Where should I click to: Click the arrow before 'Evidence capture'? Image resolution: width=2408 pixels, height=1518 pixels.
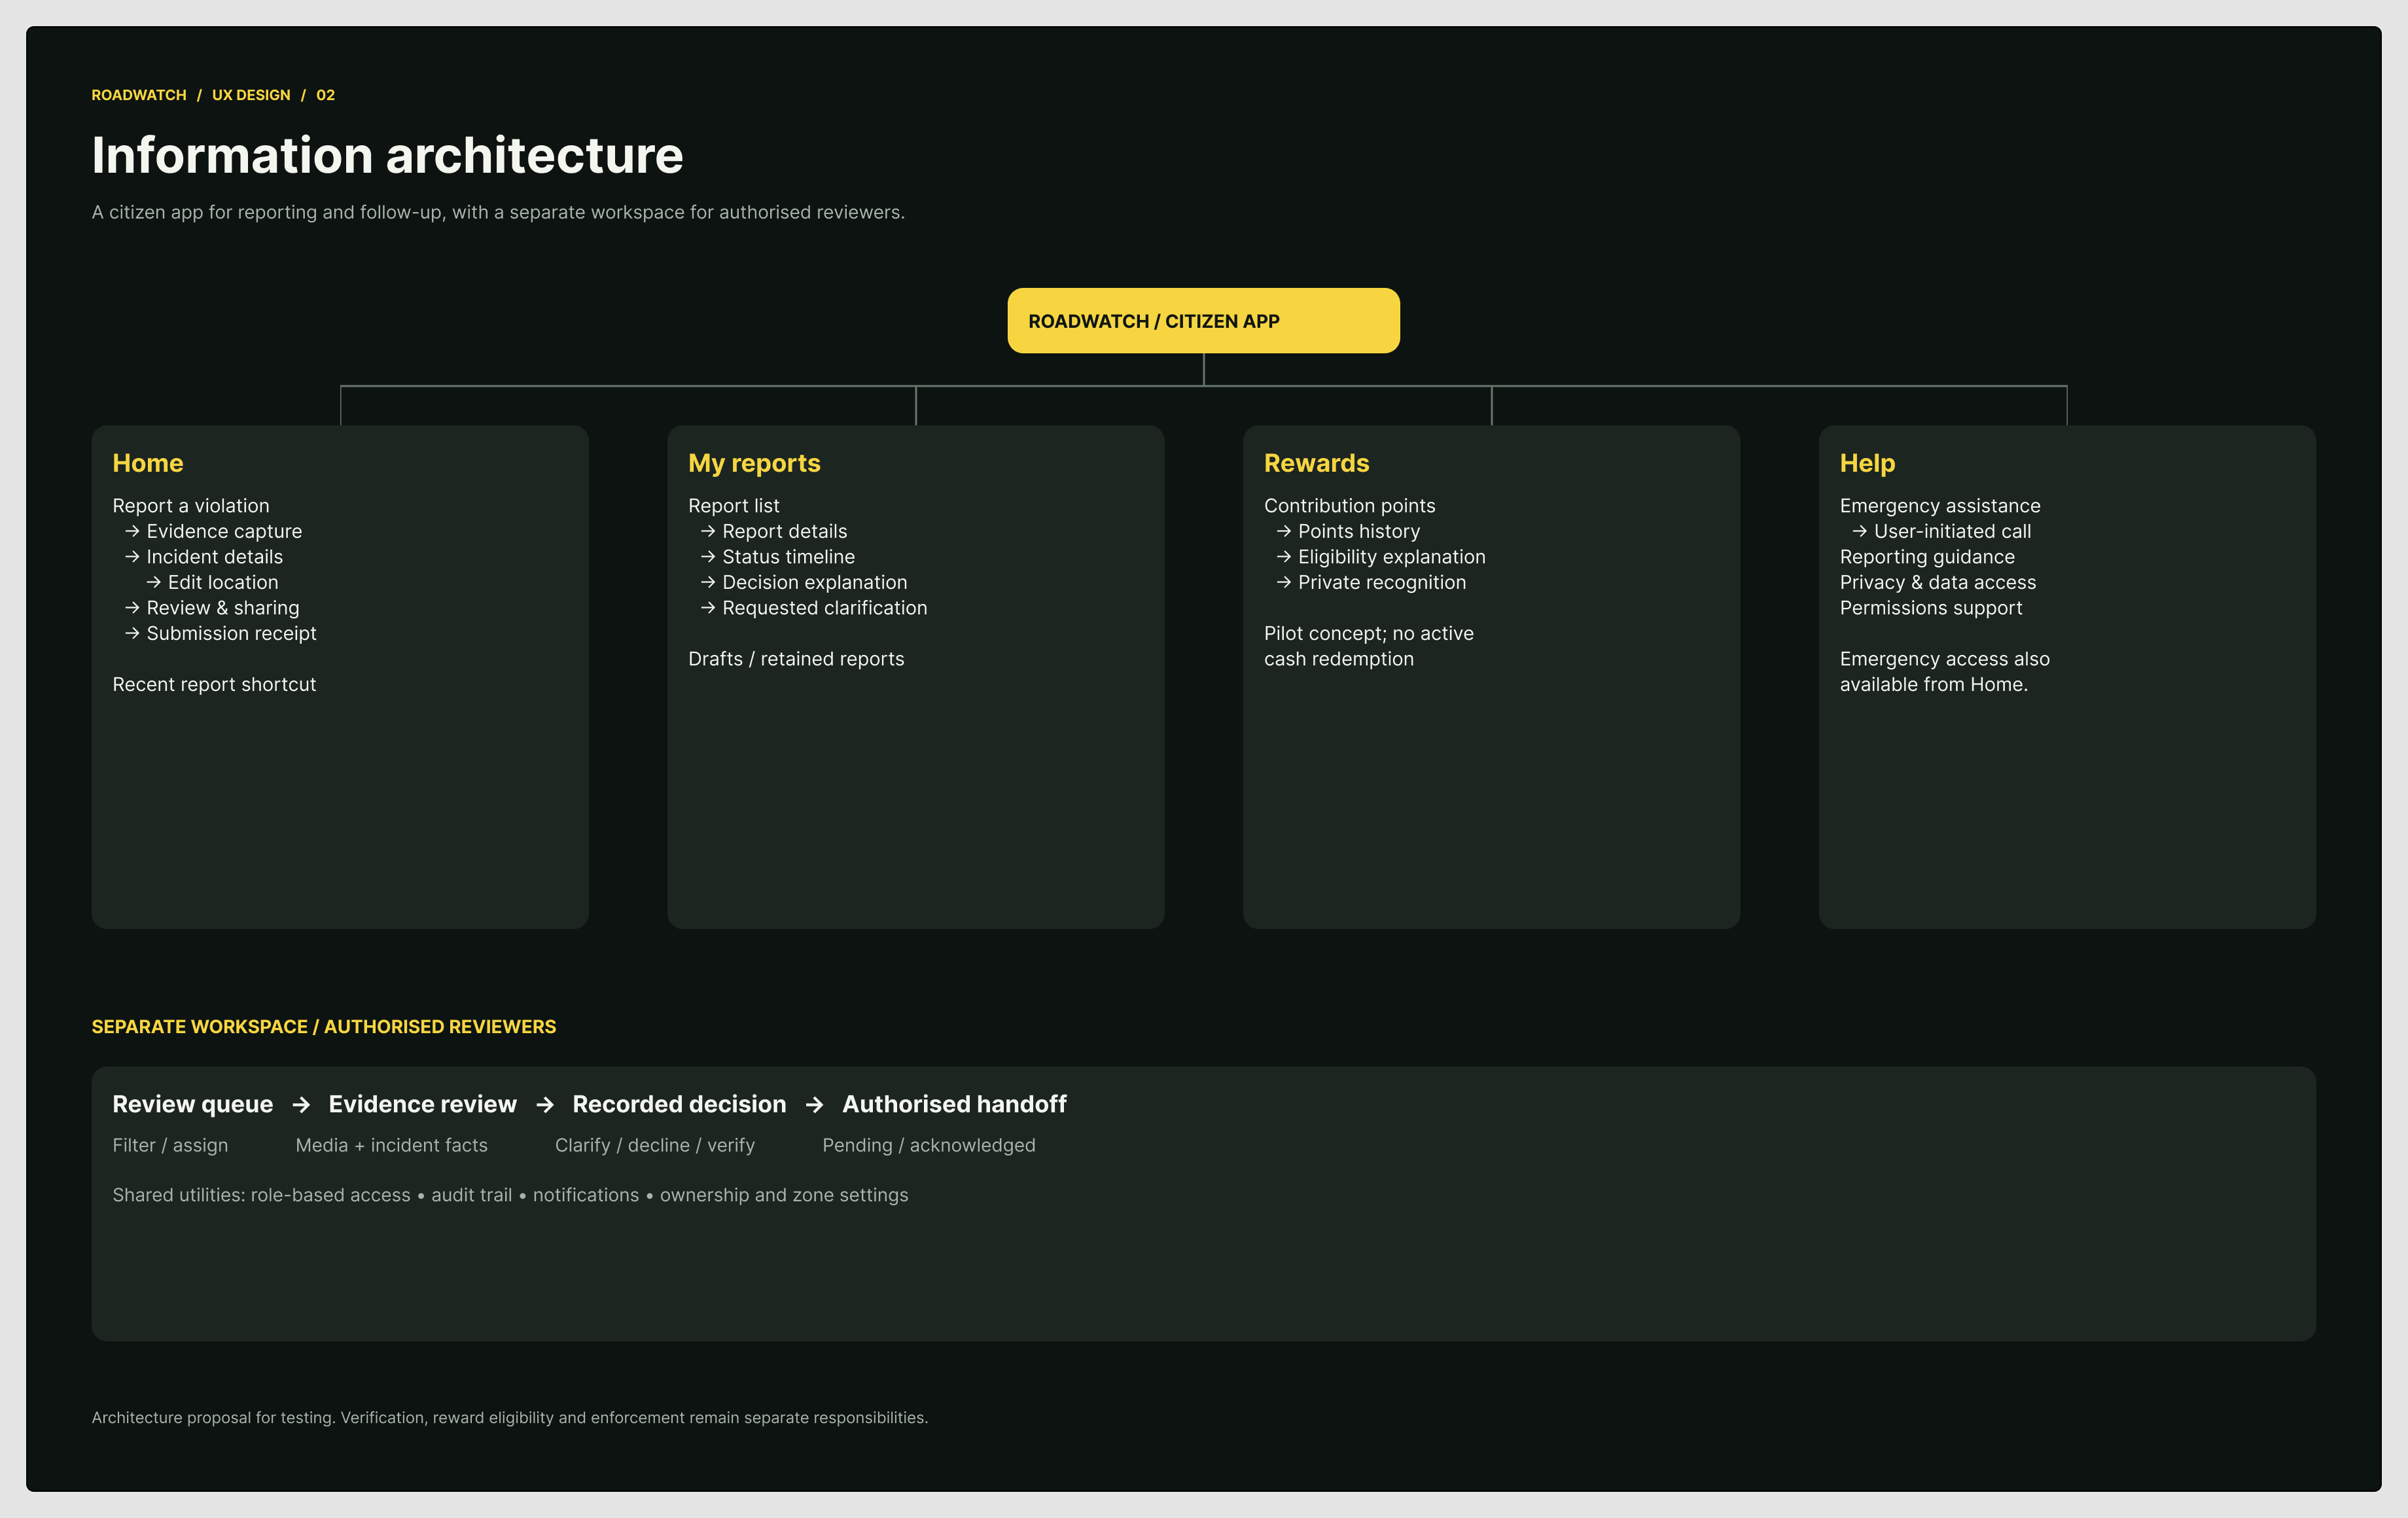(132, 531)
